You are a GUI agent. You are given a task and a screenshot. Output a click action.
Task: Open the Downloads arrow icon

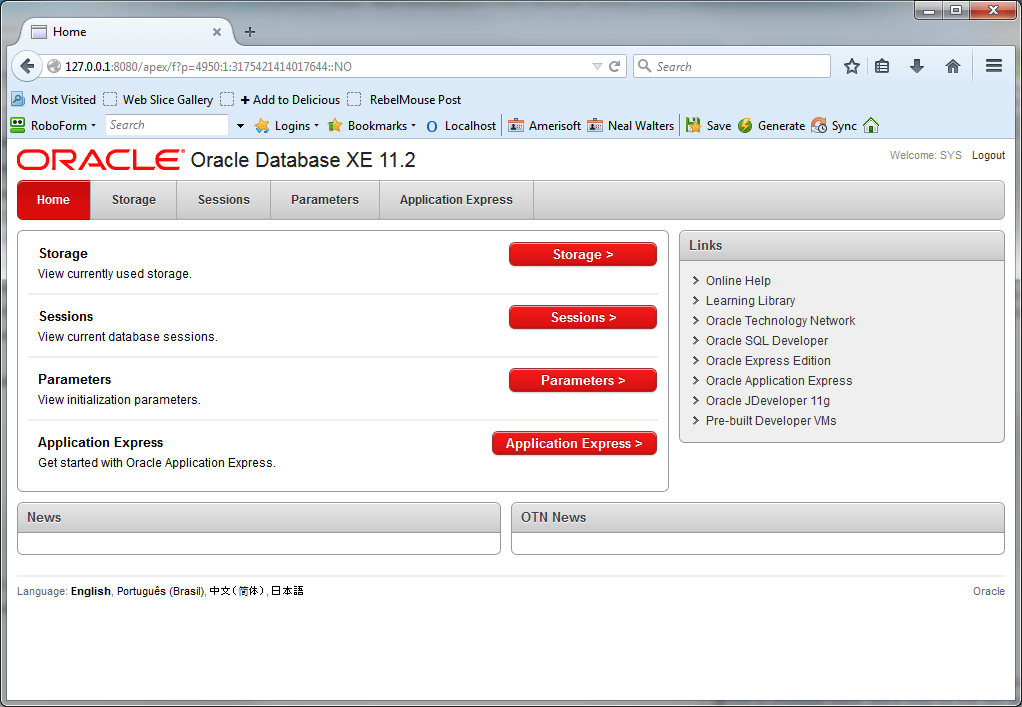pos(917,66)
